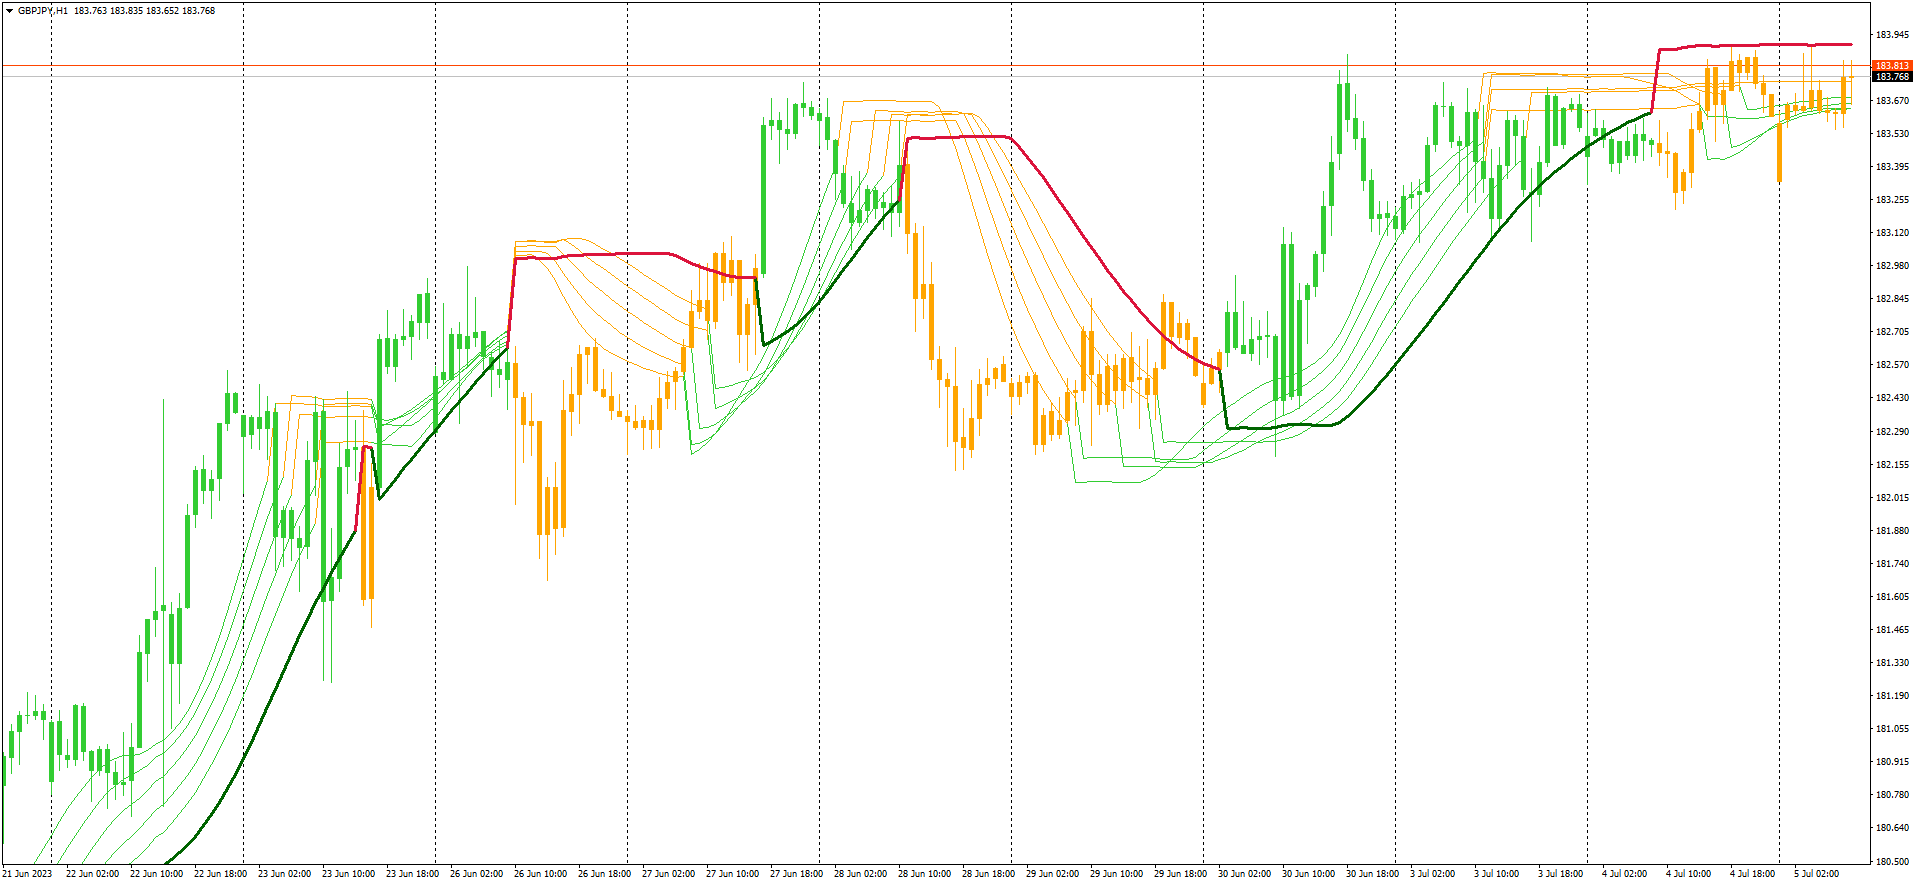Click the 182.980 price axis label
Screen dimensions: 1916x885
click(x=1892, y=266)
